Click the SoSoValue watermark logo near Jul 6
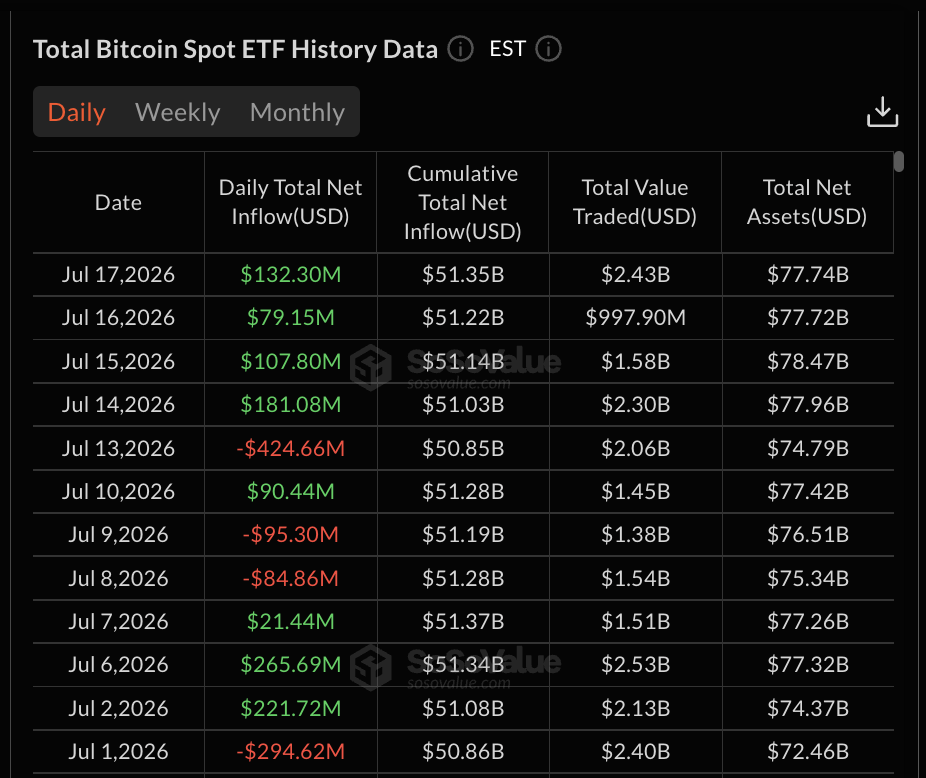Screen dimensions: 926x778 (x=371, y=668)
